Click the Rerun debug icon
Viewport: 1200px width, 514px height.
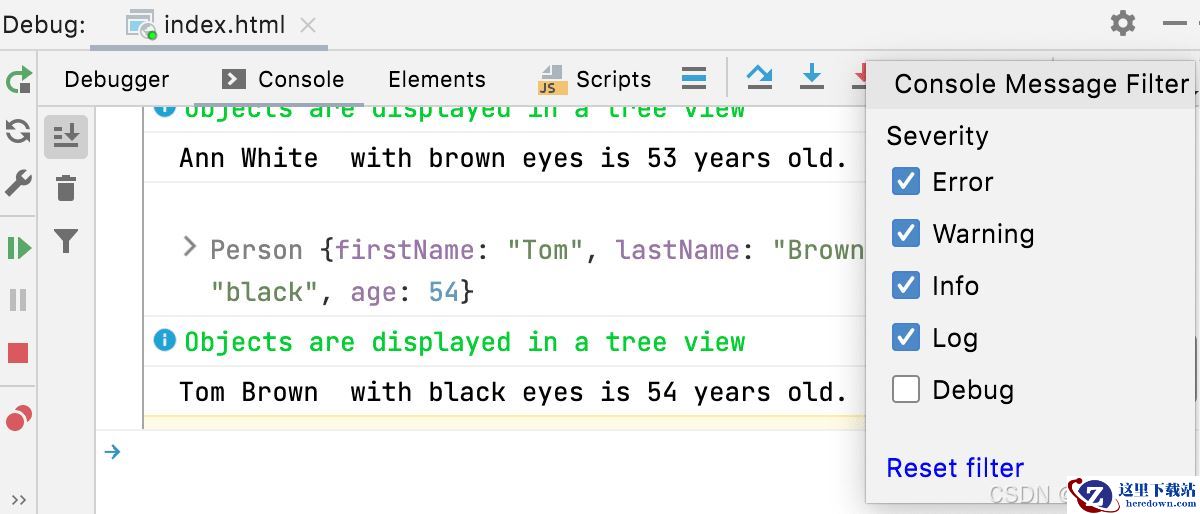pos(18,80)
